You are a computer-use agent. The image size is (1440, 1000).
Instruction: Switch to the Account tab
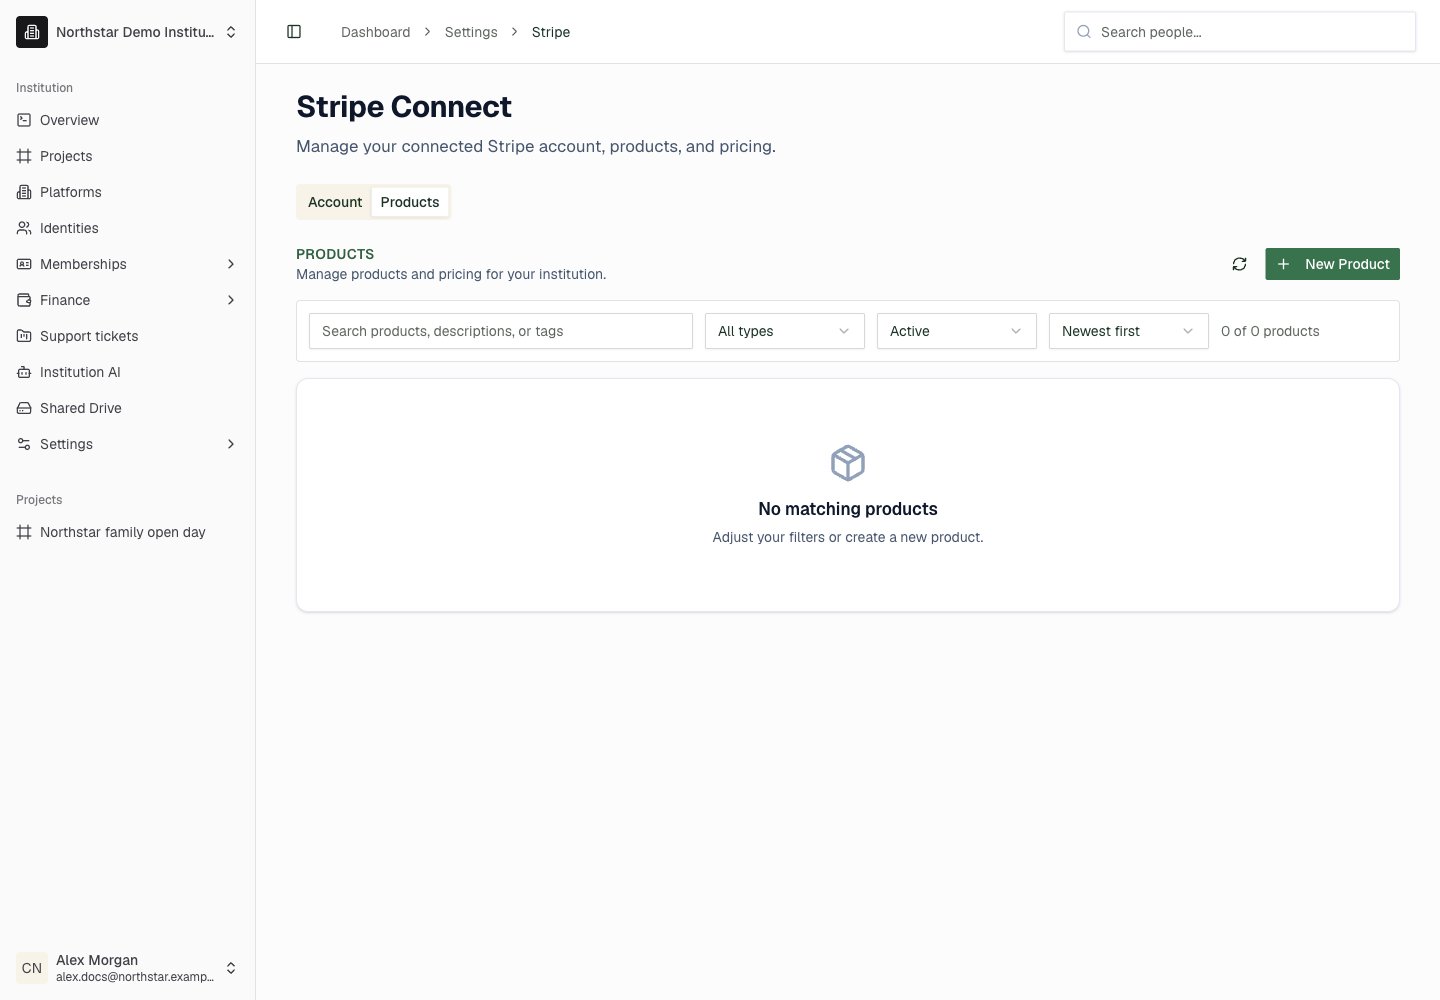tap(335, 202)
